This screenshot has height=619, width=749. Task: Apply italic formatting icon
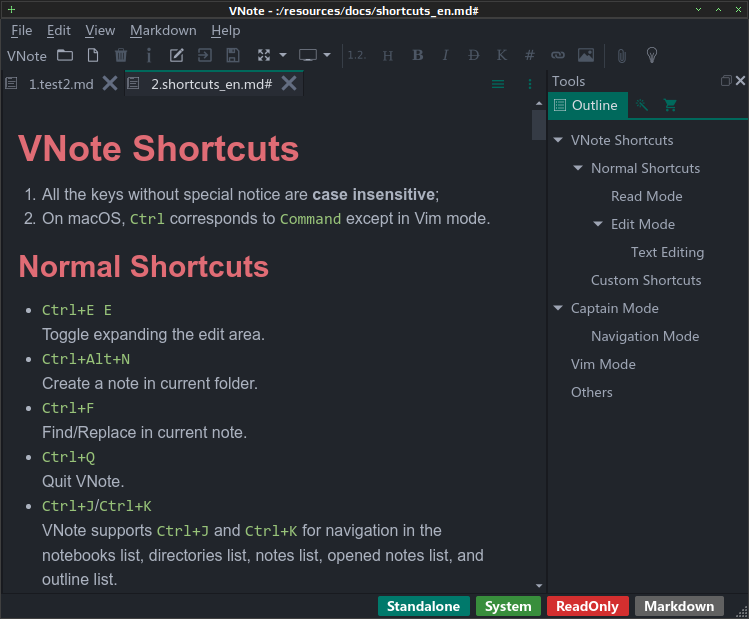445,55
